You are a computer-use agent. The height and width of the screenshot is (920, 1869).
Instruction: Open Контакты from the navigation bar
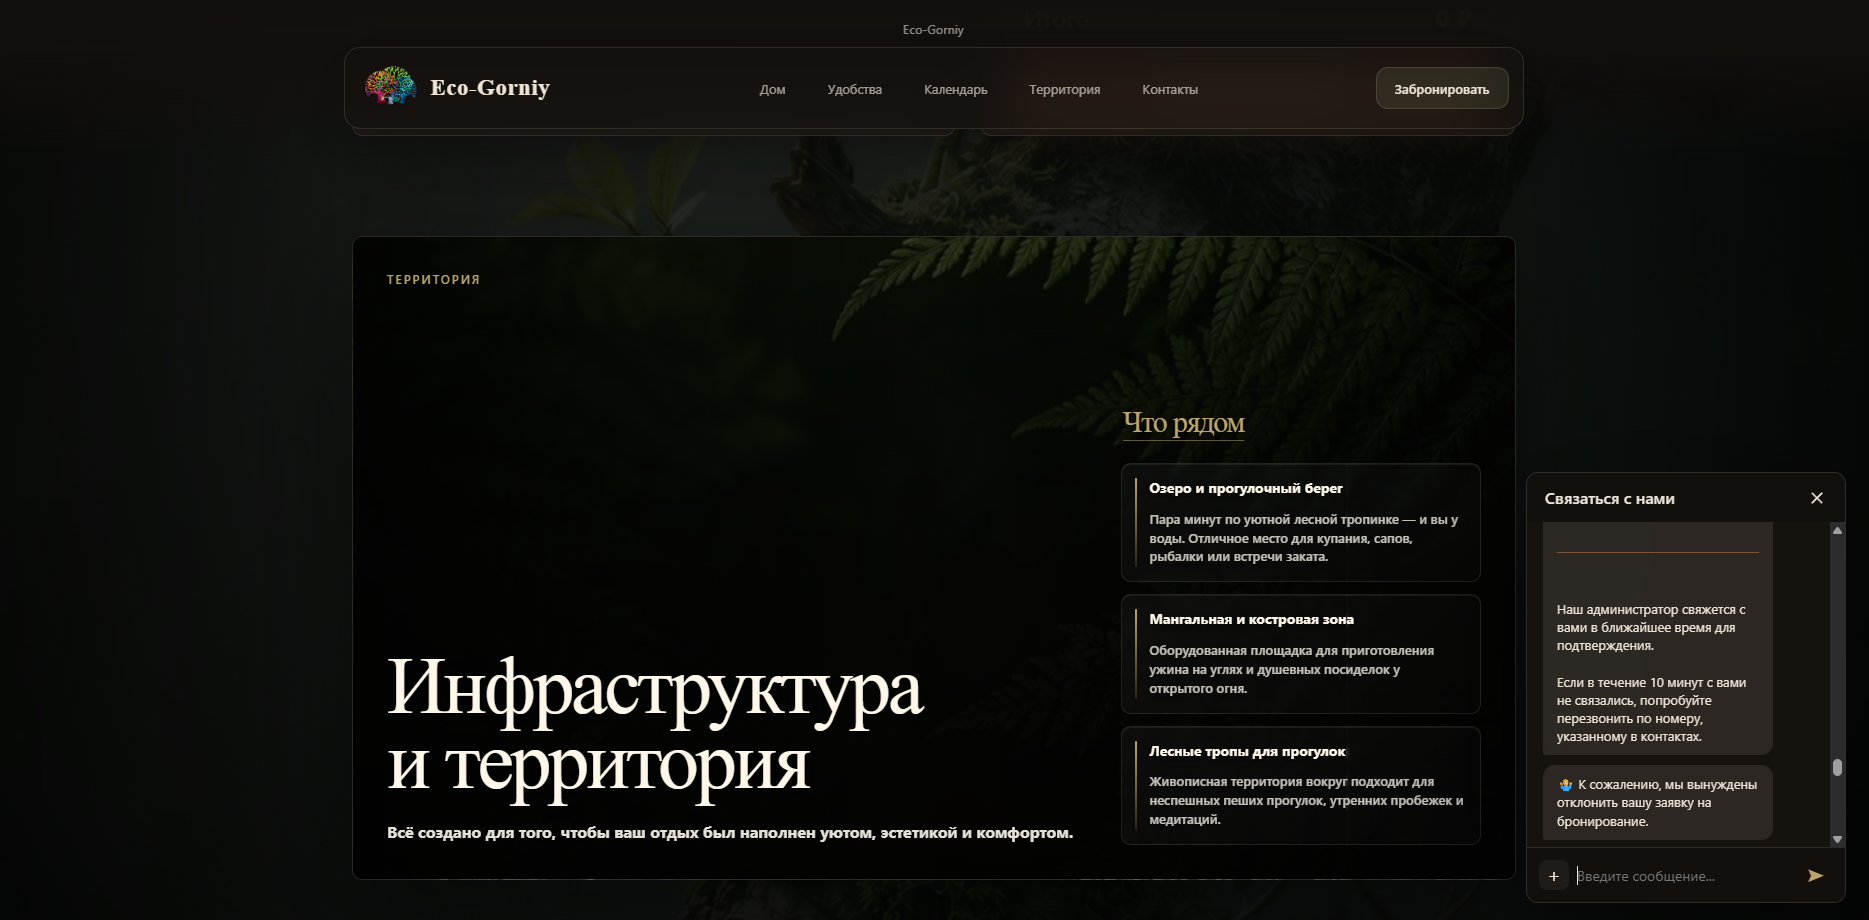pyautogui.click(x=1170, y=90)
